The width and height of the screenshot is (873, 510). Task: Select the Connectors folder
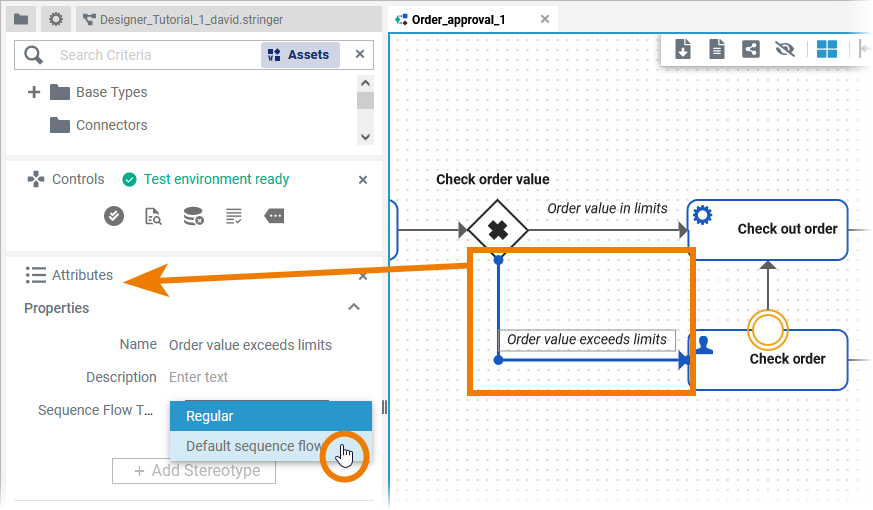click(x=99, y=125)
